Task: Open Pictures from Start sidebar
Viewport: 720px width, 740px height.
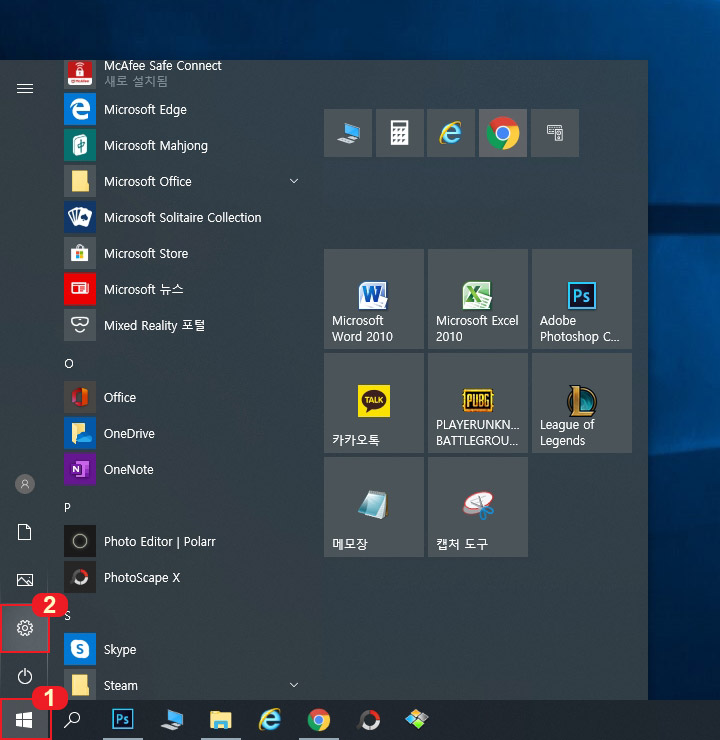Action: [25, 580]
